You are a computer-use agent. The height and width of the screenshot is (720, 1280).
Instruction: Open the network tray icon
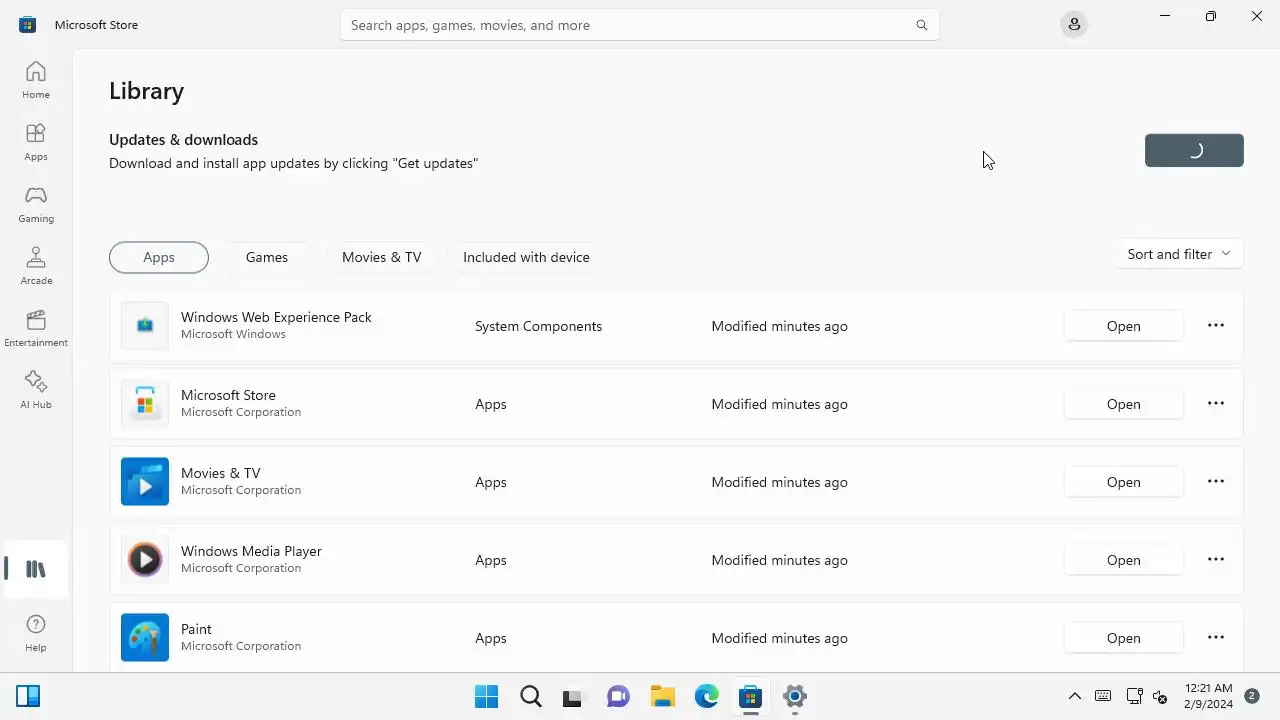point(1134,696)
